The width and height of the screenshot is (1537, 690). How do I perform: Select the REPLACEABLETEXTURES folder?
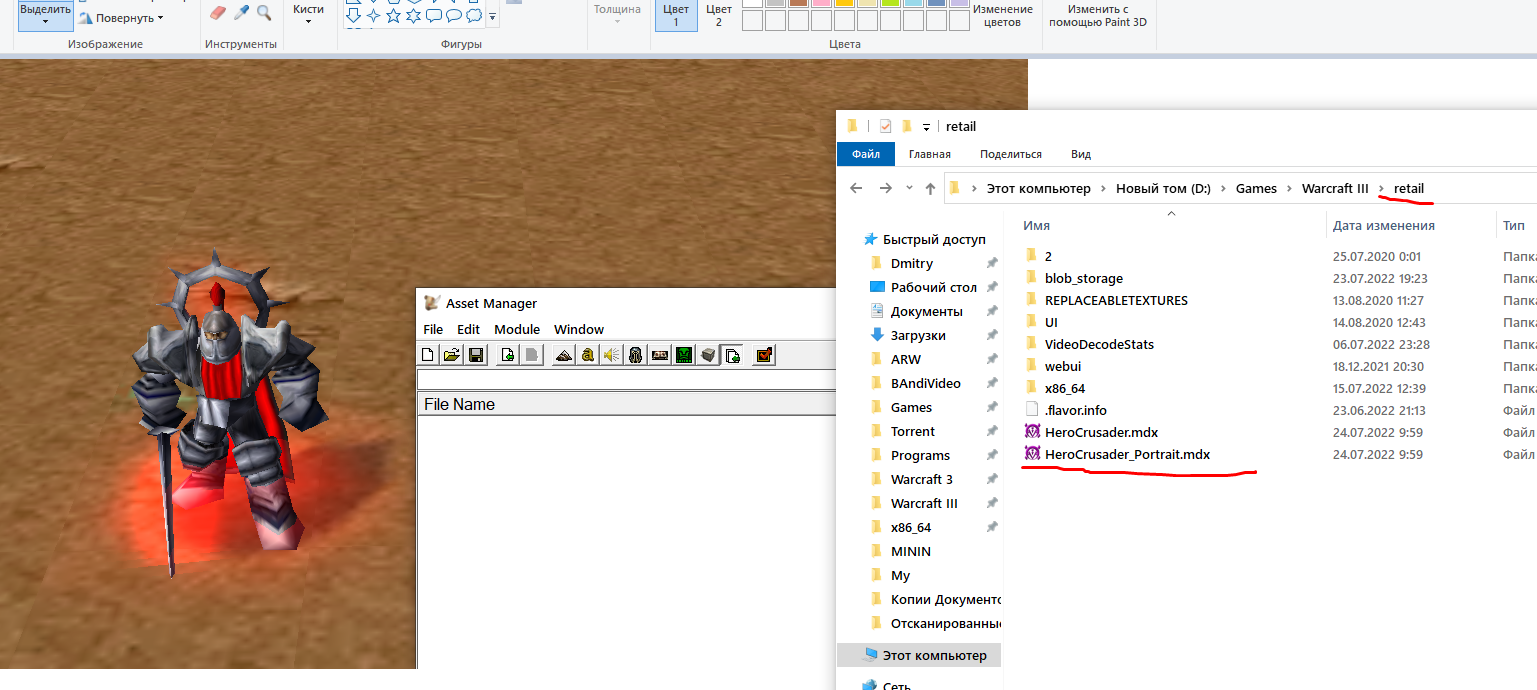(x=1116, y=300)
